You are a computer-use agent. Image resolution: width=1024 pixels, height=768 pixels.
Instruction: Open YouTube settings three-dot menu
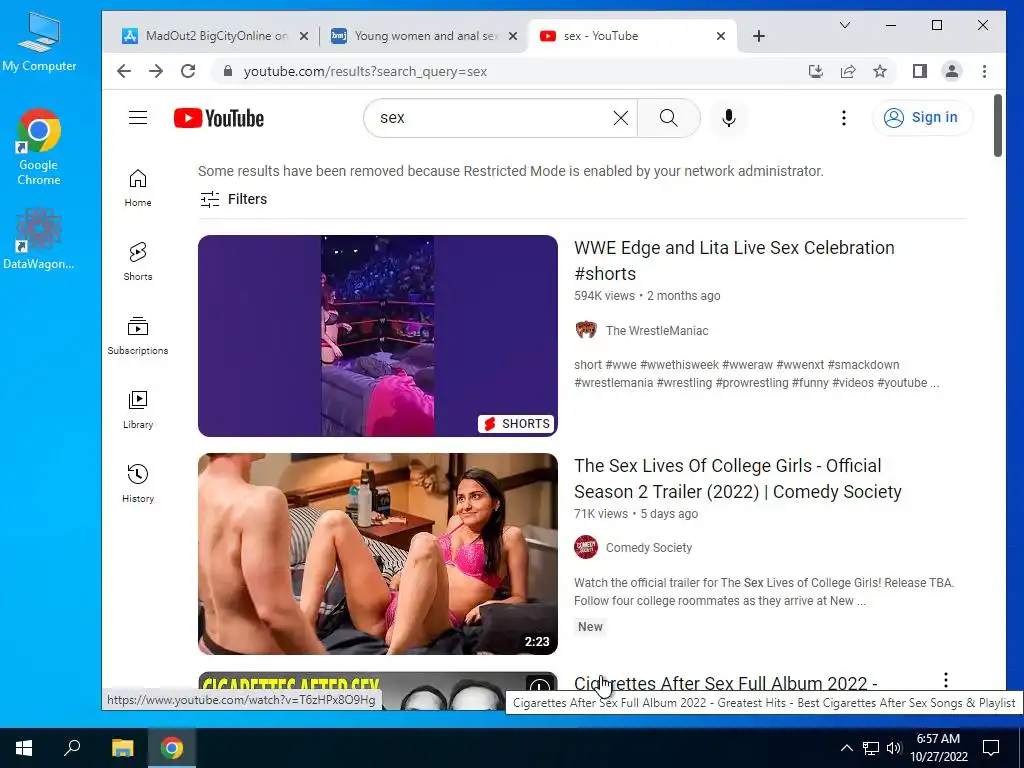coord(844,118)
